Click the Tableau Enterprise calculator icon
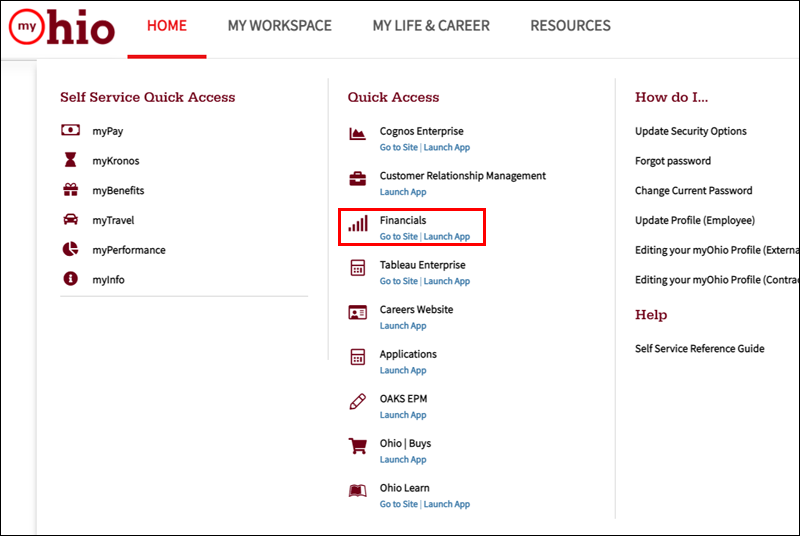Image resolution: width=800 pixels, height=536 pixels. pos(358,267)
